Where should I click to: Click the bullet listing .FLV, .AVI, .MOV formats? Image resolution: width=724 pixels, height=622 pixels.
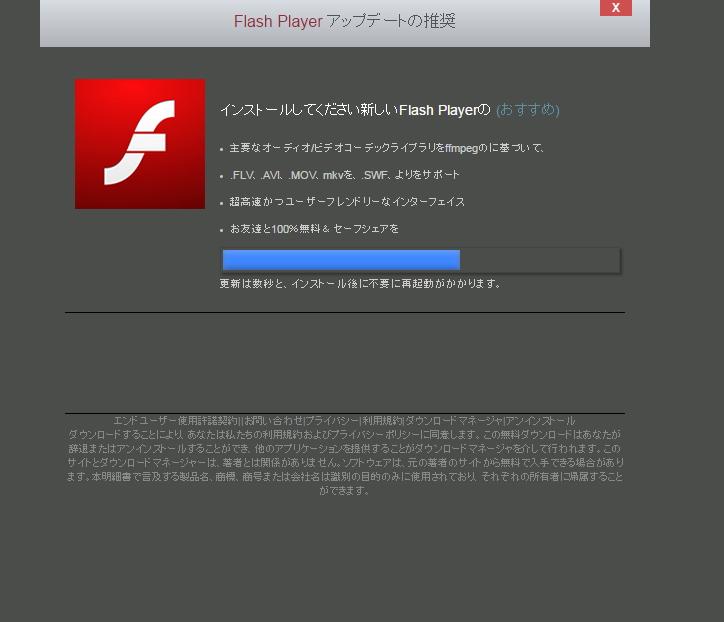coord(344,175)
